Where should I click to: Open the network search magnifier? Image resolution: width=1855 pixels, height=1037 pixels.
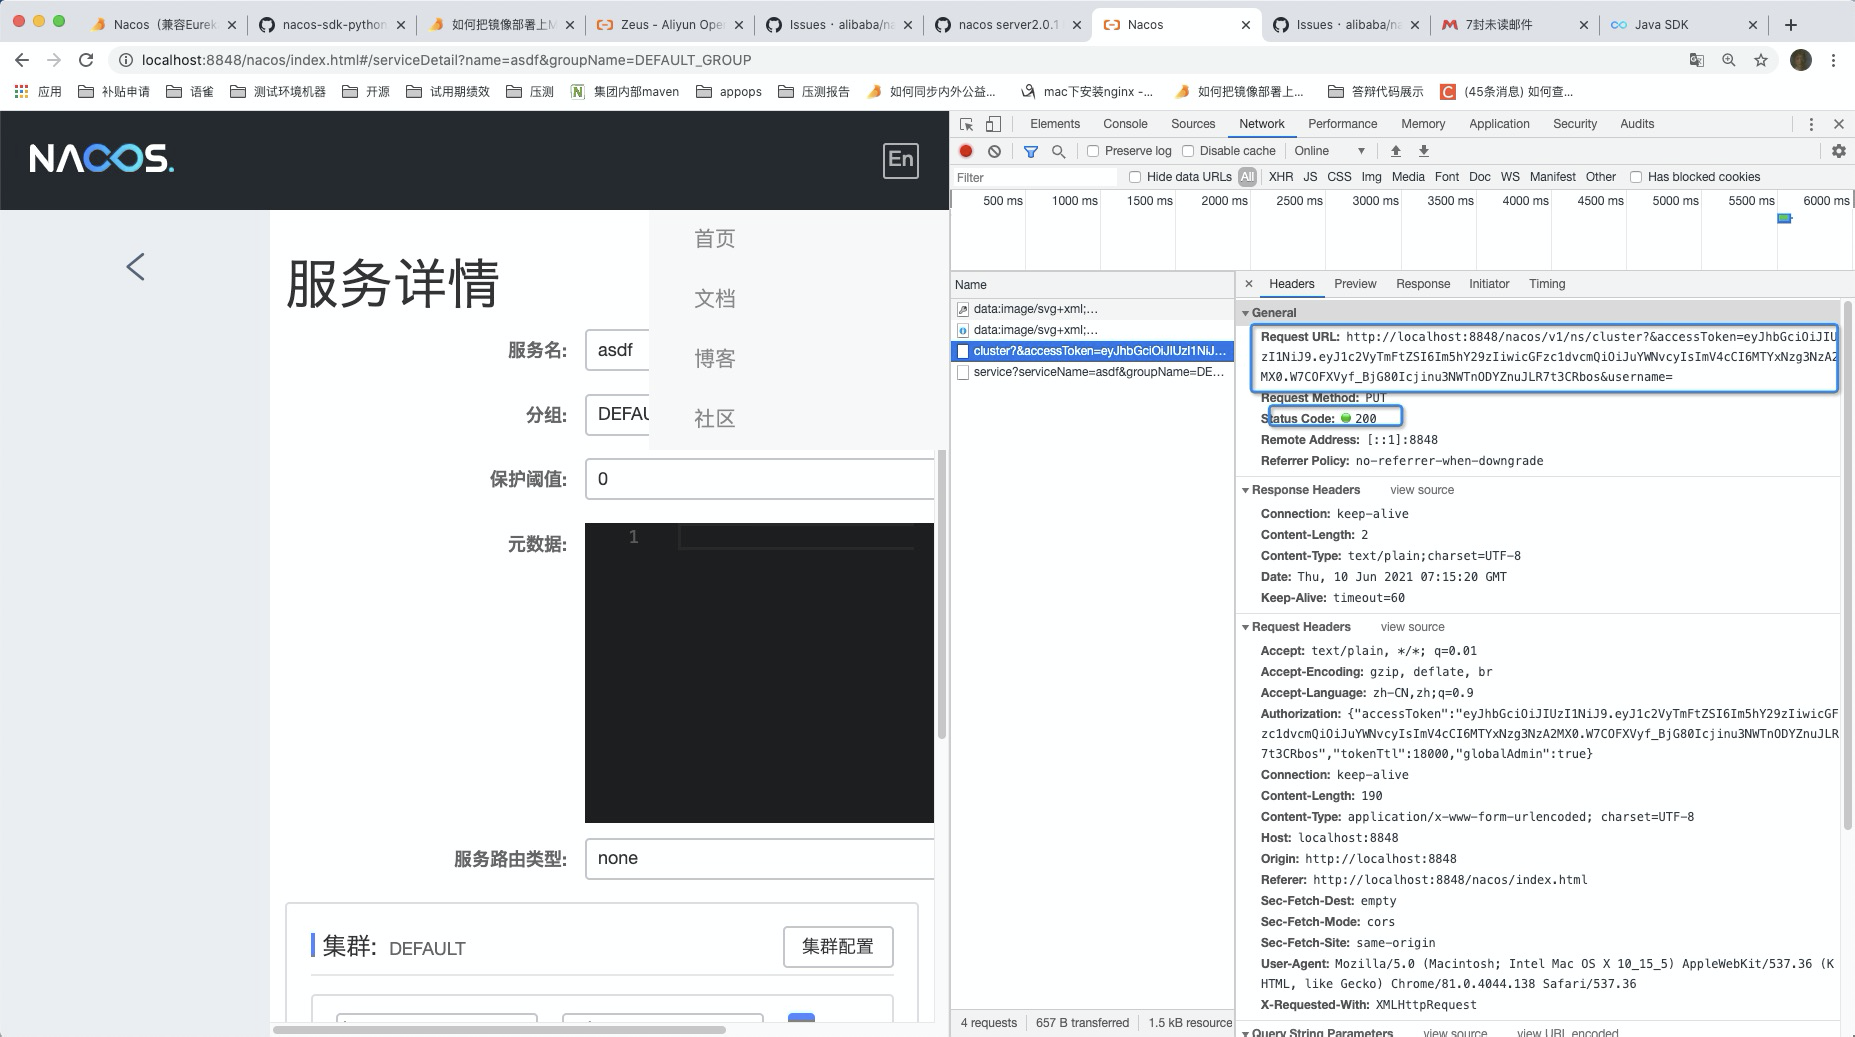click(1058, 151)
